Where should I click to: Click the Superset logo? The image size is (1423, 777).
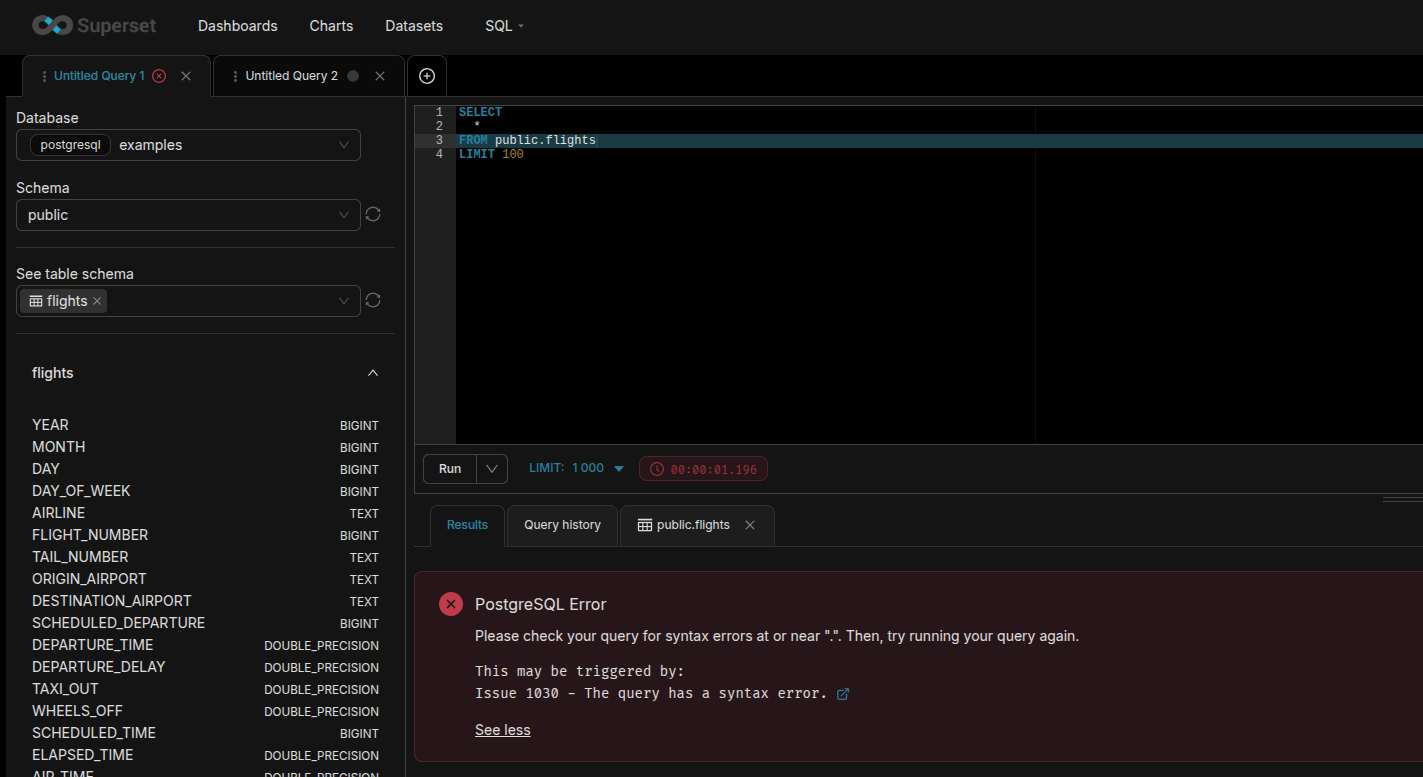tap(94, 25)
